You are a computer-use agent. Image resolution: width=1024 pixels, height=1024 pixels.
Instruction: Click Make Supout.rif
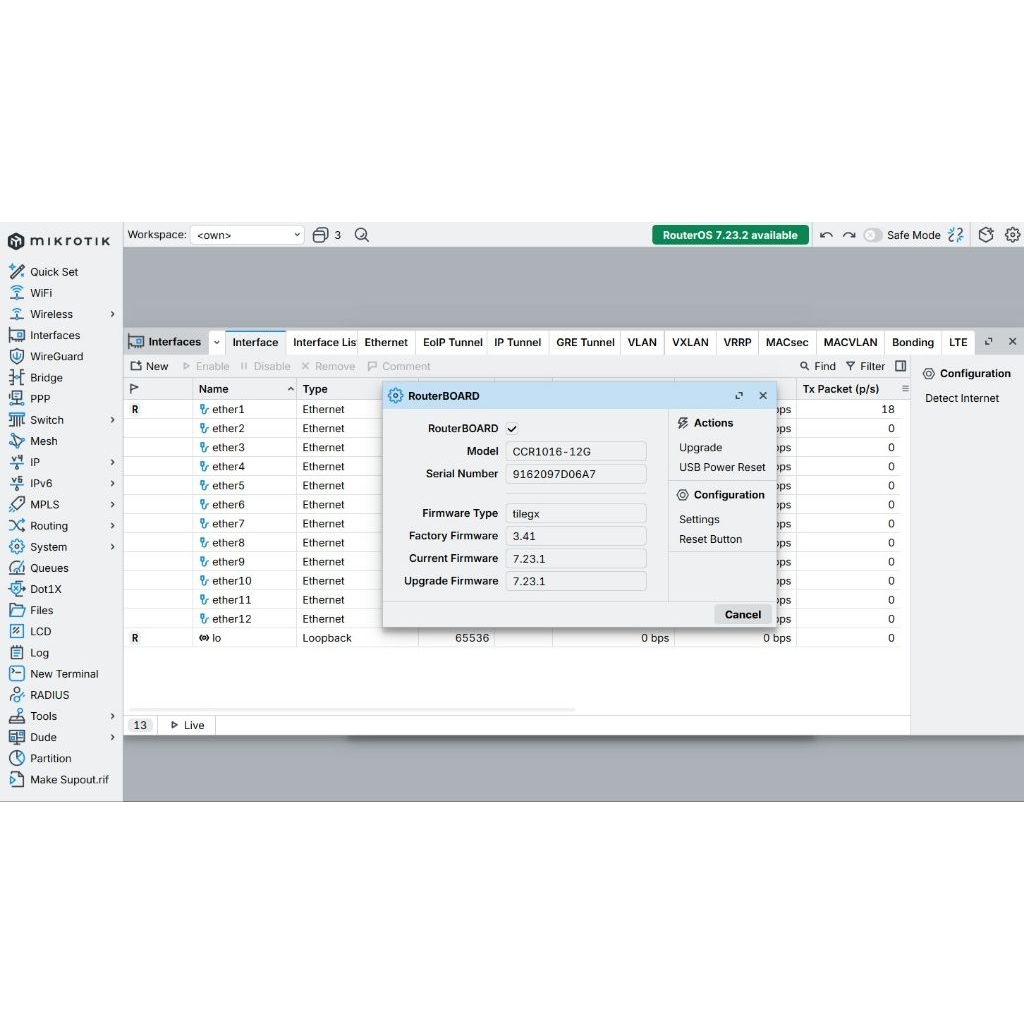click(x=69, y=780)
